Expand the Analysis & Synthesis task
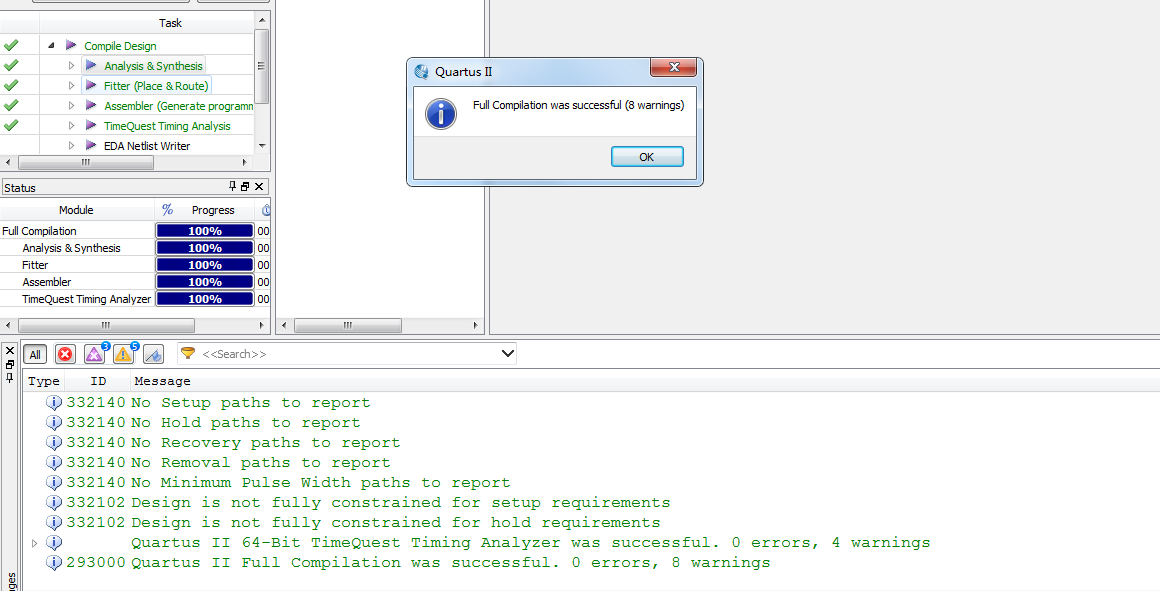 tap(72, 66)
